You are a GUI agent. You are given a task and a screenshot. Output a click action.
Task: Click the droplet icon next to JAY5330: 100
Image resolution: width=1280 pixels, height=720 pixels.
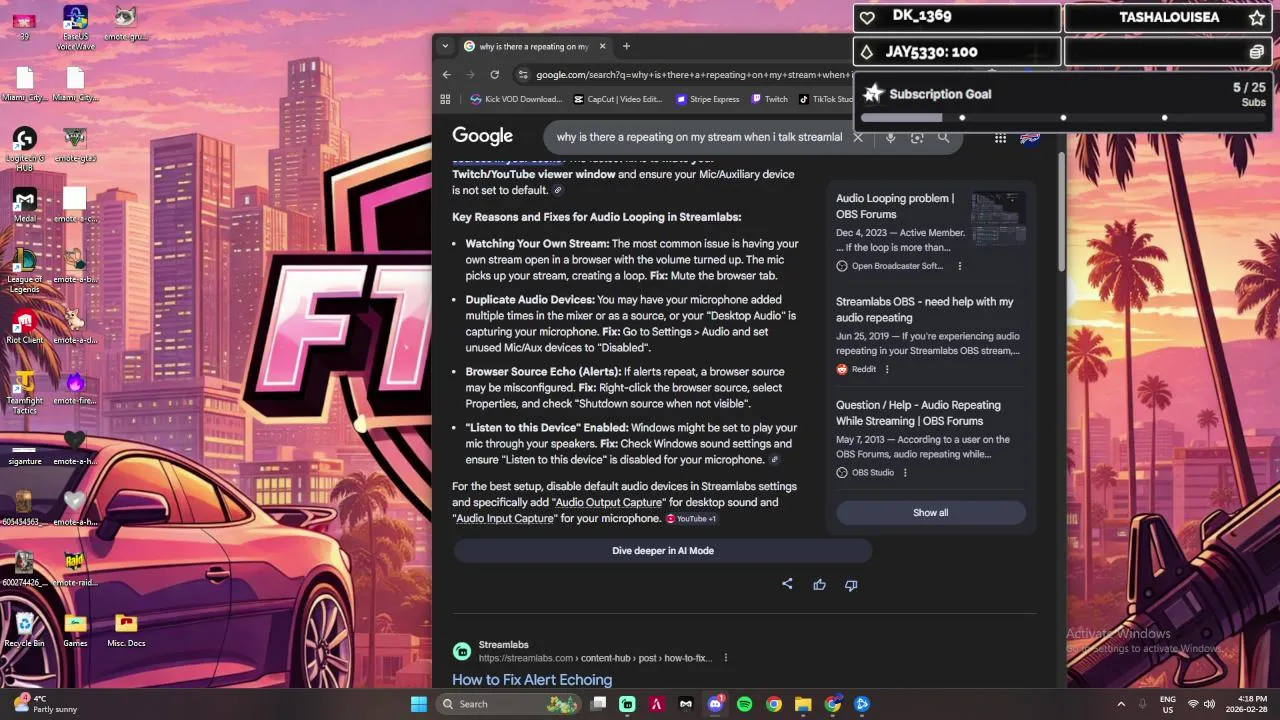point(867,52)
